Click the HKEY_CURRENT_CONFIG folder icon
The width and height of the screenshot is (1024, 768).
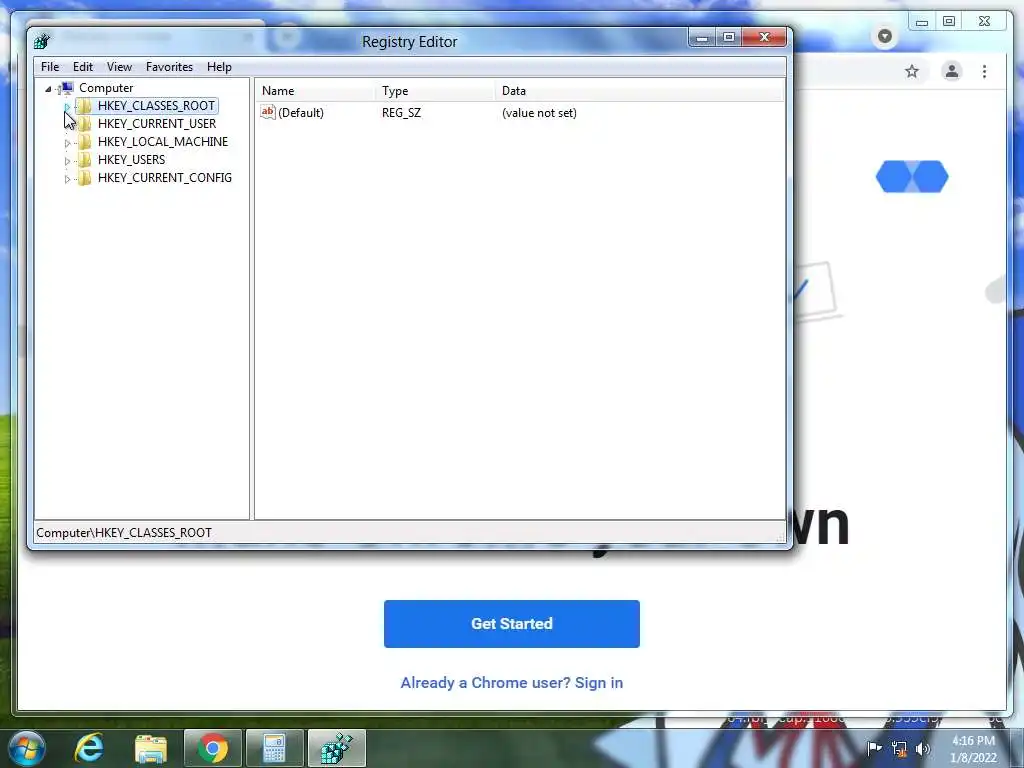click(84, 178)
